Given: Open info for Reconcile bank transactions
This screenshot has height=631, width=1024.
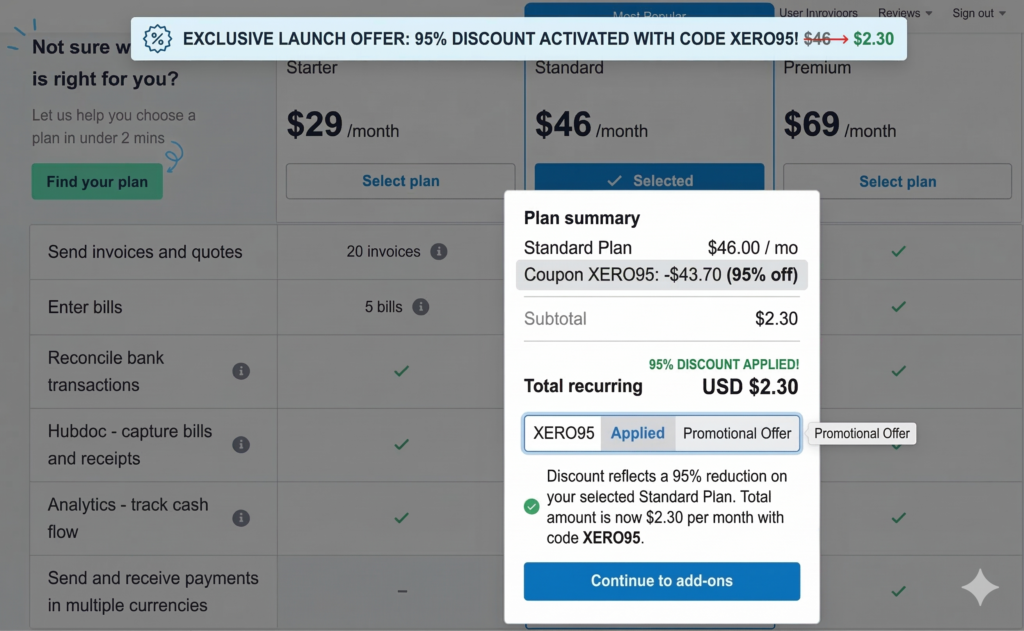Looking at the screenshot, I should coord(241,371).
